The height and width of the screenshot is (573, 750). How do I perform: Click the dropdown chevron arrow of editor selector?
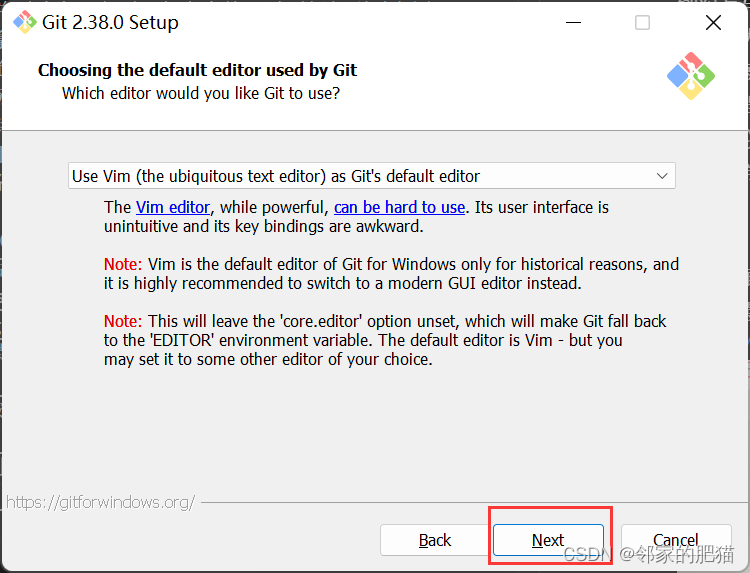click(662, 176)
